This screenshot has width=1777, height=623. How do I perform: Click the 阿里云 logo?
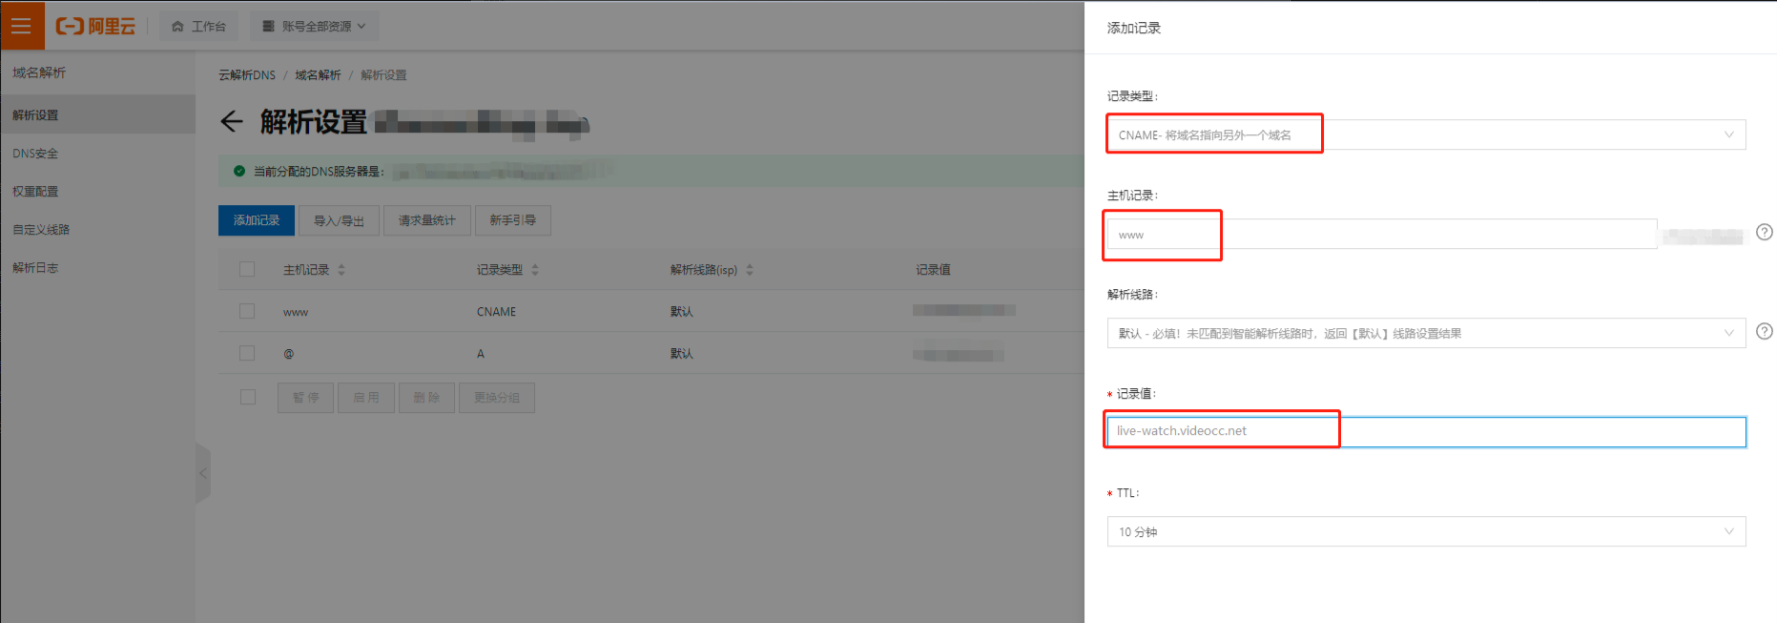click(96, 26)
